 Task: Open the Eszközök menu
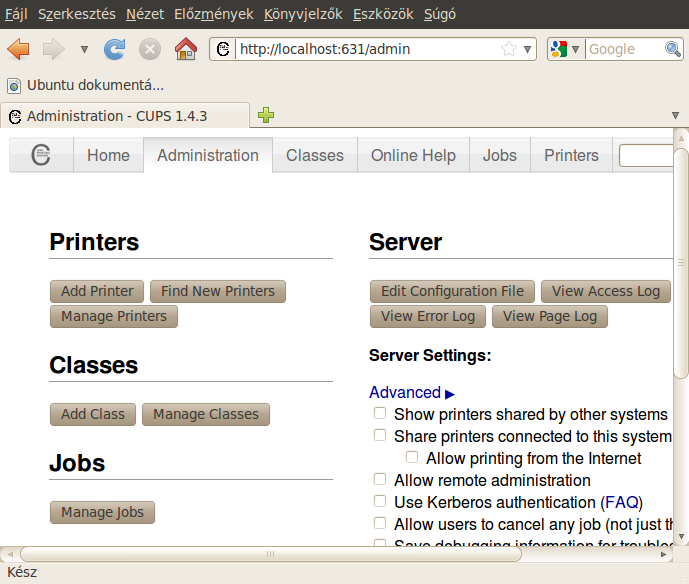click(x=383, y=14)
